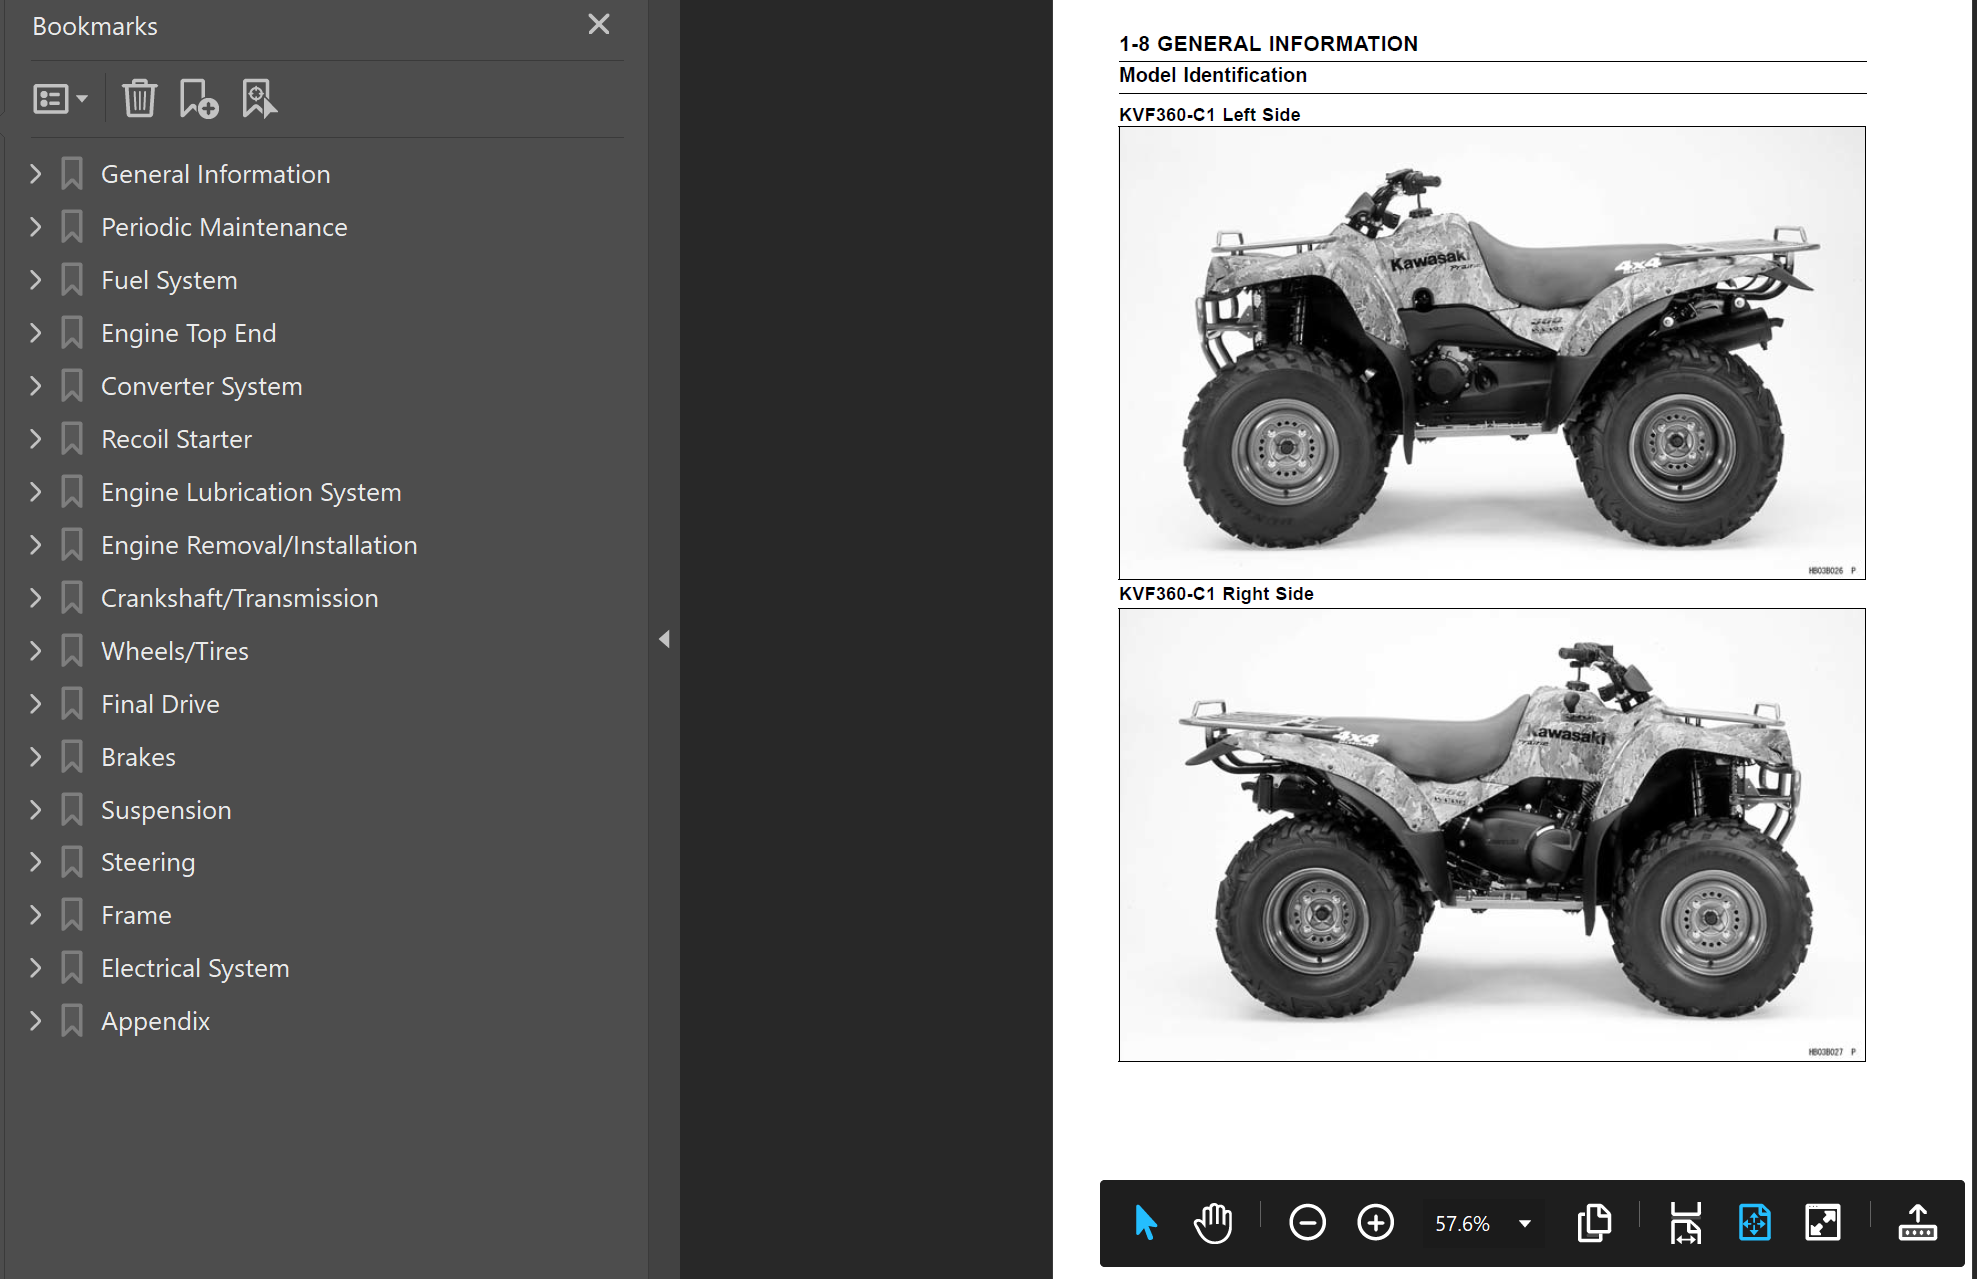Expand the Fuel System bookmark
Viewport: 1977px width, 1279px height.
coord(36,280)
